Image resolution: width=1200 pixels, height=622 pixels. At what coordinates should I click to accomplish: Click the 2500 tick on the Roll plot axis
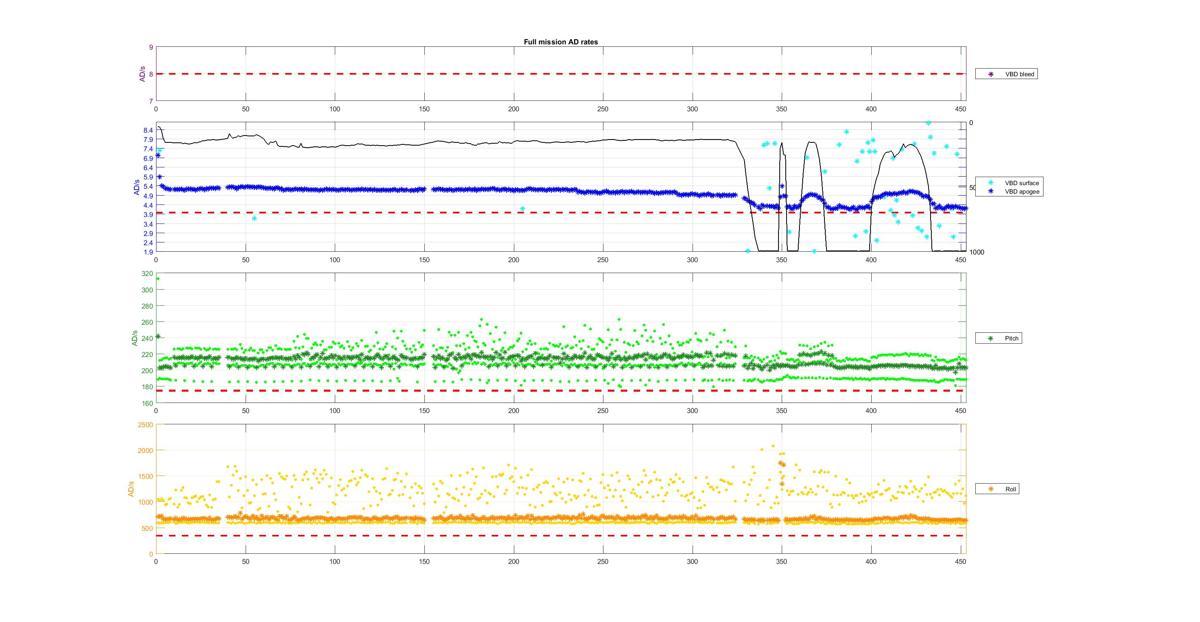146,425
